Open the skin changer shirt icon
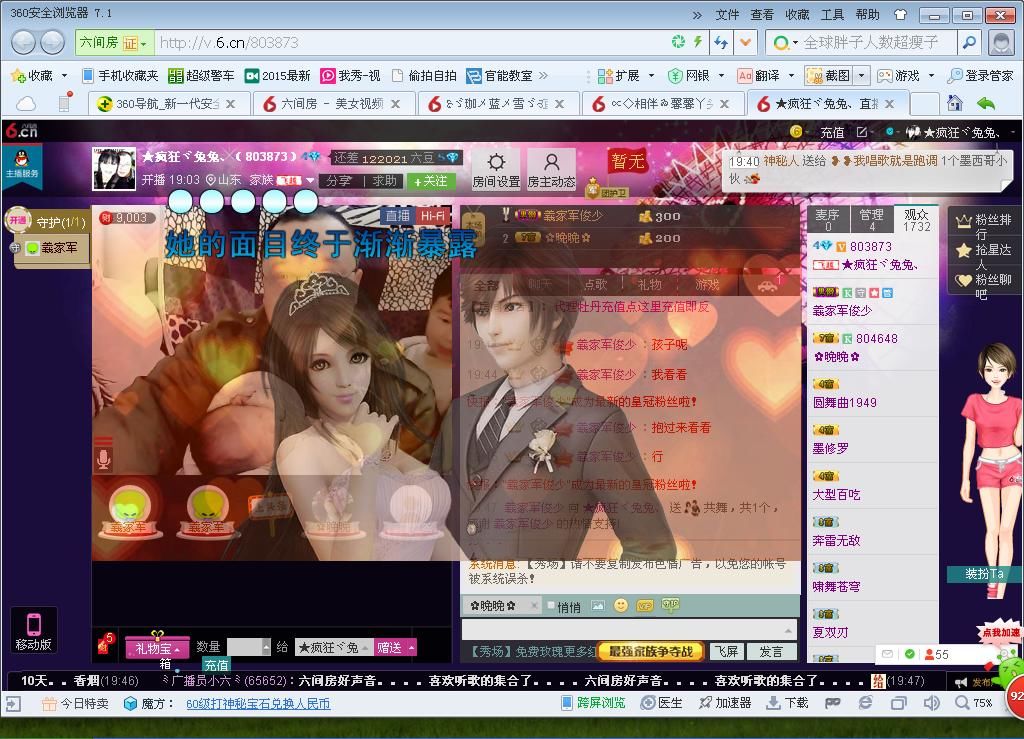The width and height of the screenshot is (1024, 739). point(901,14)
